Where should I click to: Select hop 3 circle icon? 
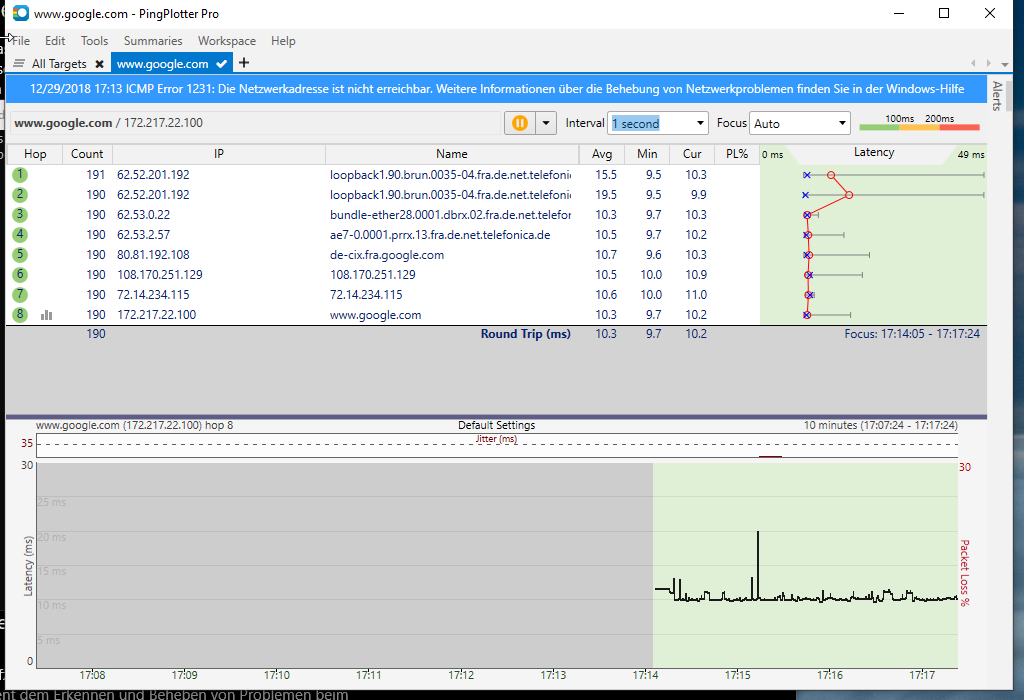20,214
